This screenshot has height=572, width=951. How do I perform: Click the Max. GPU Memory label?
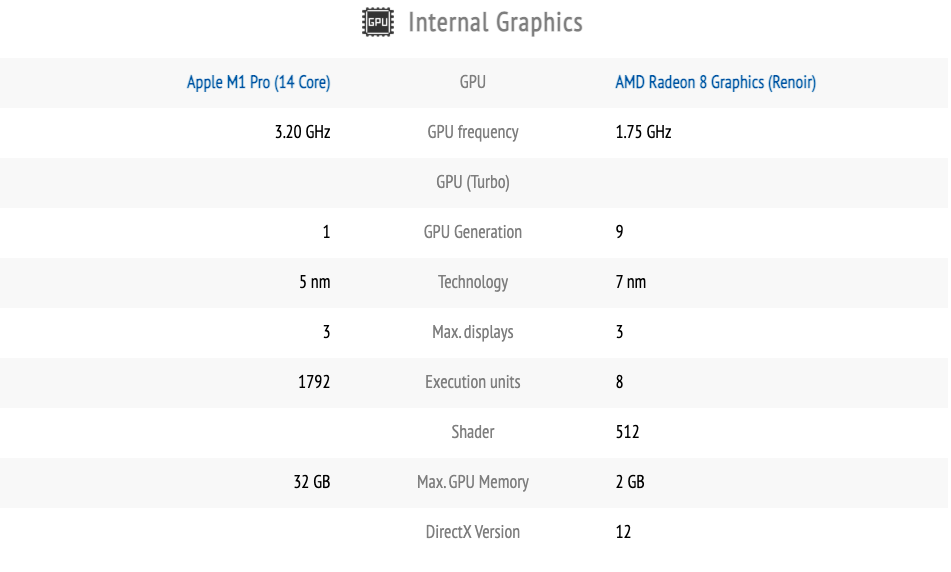pyautogui.click(x=472, y=482)
